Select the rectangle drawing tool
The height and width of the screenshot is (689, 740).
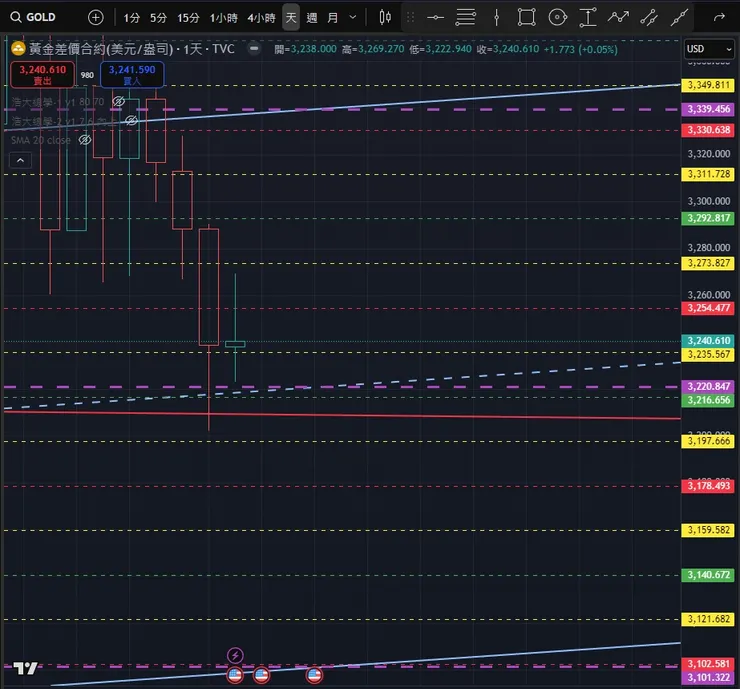[x=526, y=17]
